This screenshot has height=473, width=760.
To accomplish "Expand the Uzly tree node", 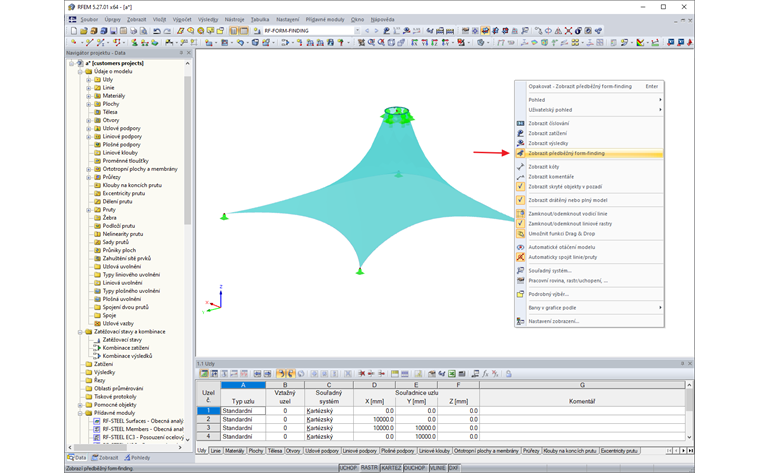I will pyautogui.click(x=89, y=79).
